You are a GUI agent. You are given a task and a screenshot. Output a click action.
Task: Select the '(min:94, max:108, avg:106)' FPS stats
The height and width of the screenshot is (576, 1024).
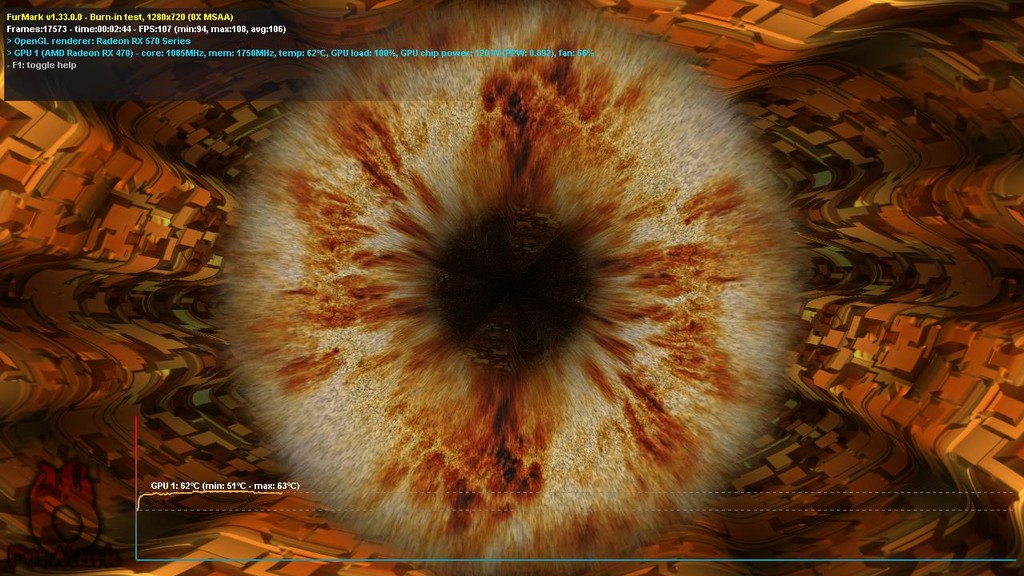(x=232, y=29)
